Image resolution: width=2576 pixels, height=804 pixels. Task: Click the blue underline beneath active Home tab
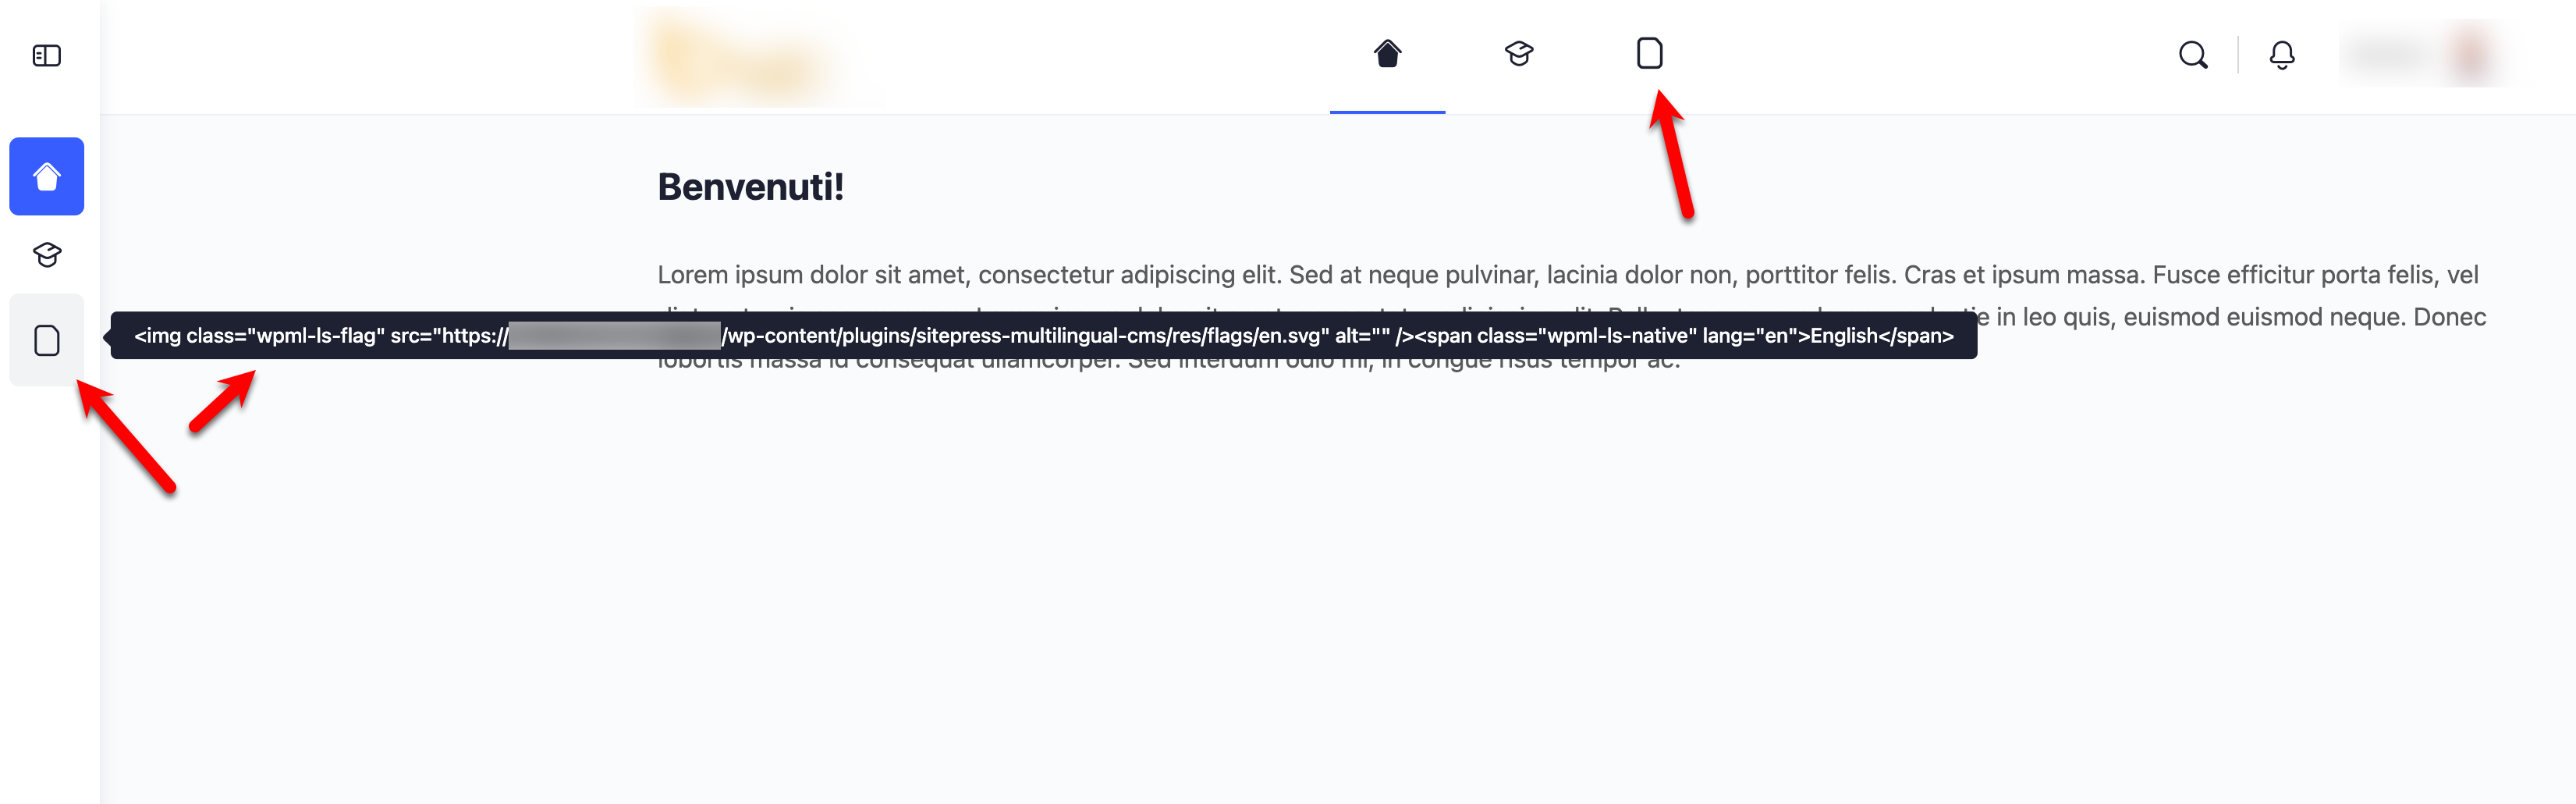click(x=1387, y=112)
